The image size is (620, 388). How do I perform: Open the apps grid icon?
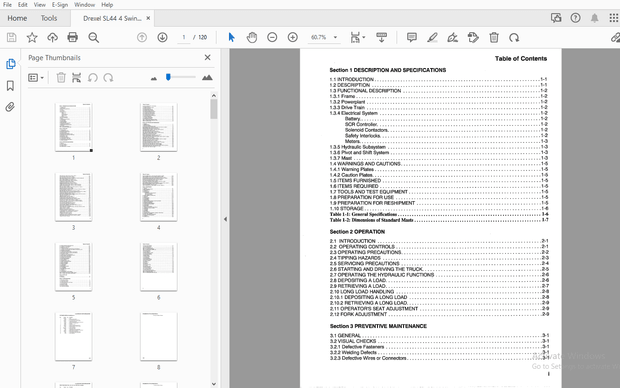coord(614,18)
